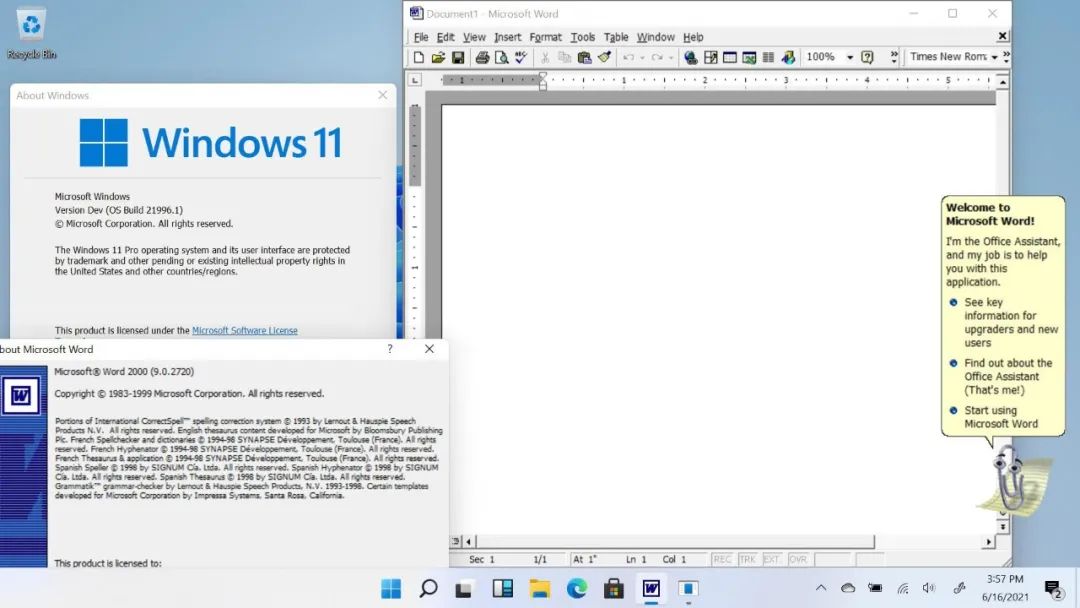Image resolution: width=1080 pixels, height=608 pixels.
Task: Toggle TRK track changes in status bar
Action: tap(747, 560)
